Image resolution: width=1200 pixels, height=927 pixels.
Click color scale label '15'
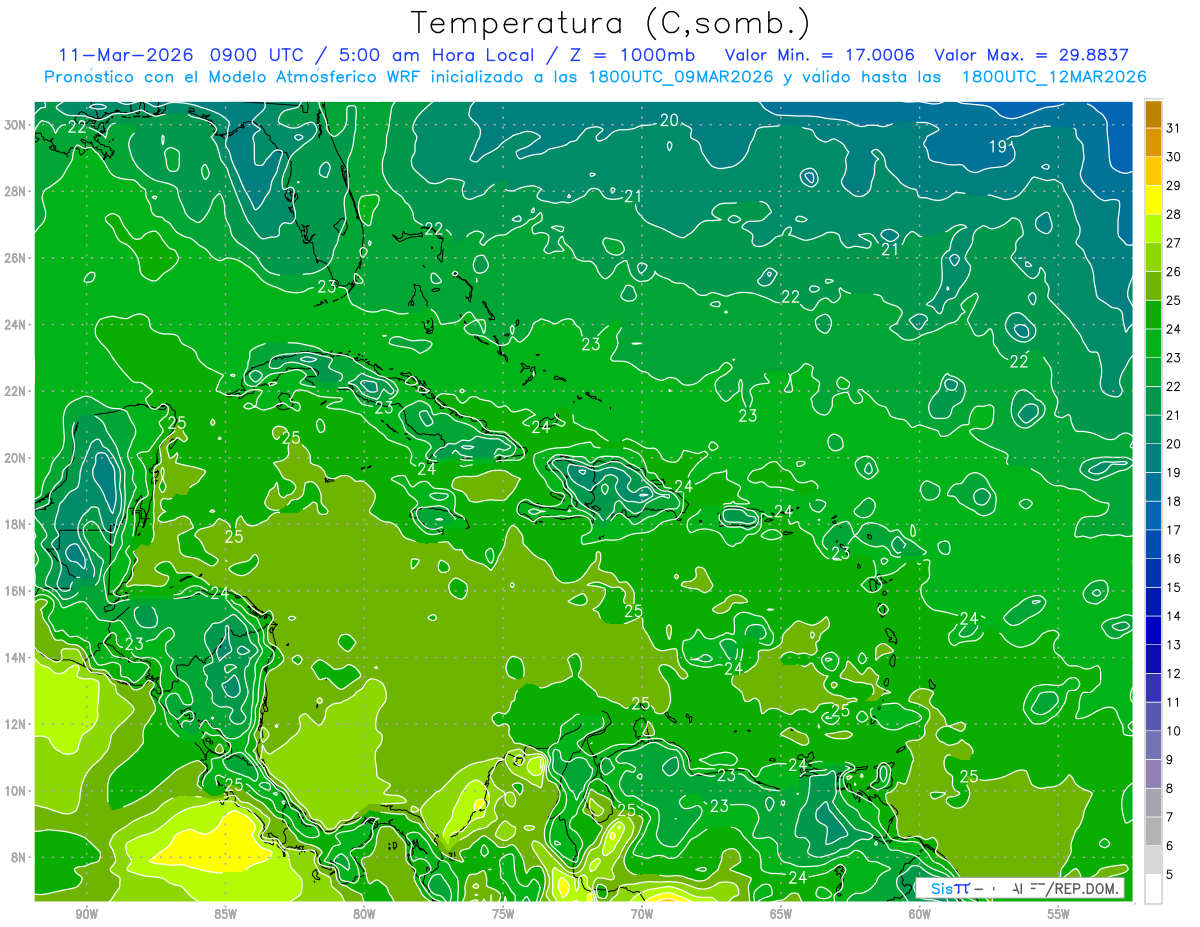pos(1174,588)
